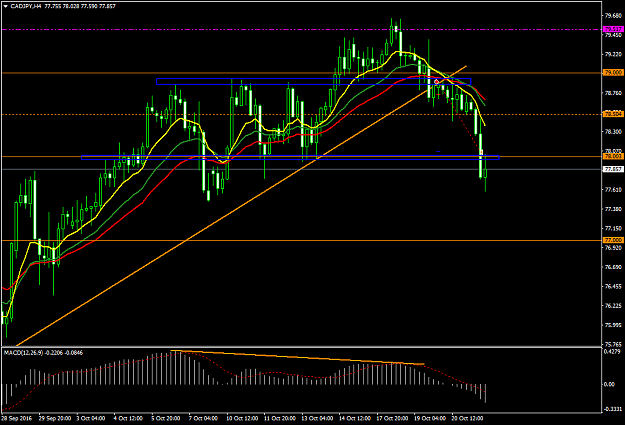
Task: Select the CADJPY,H4 symbol title text
Action: click(x=26, y=6)
